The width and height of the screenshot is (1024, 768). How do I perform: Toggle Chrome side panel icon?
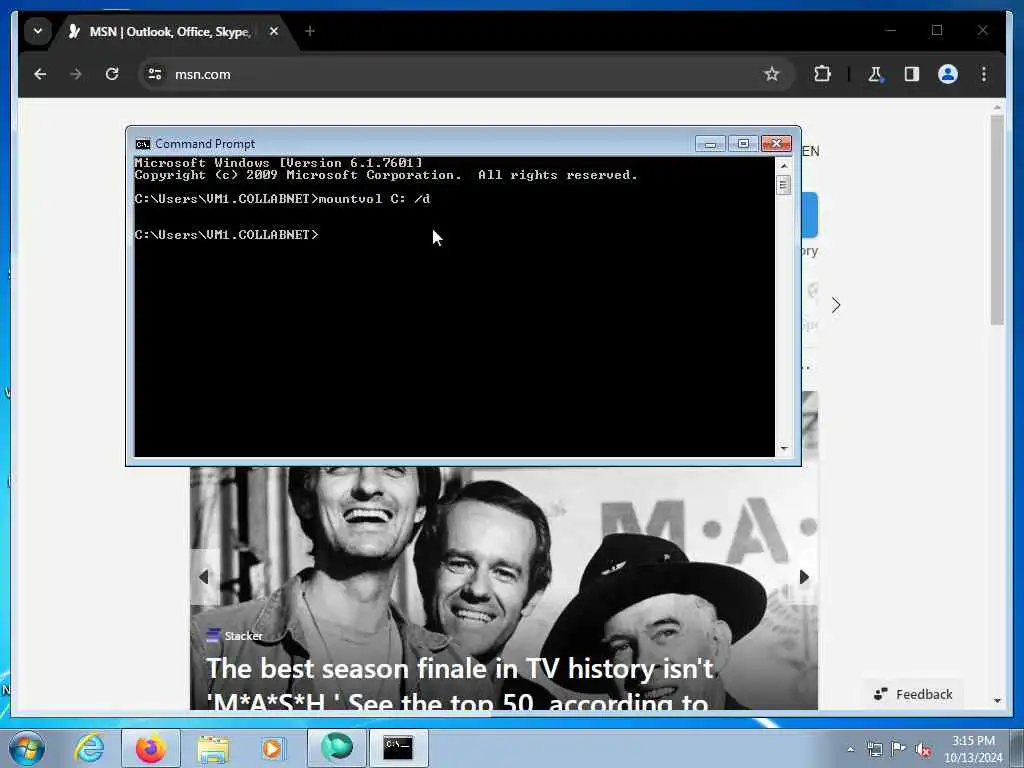tap(912, 74)
